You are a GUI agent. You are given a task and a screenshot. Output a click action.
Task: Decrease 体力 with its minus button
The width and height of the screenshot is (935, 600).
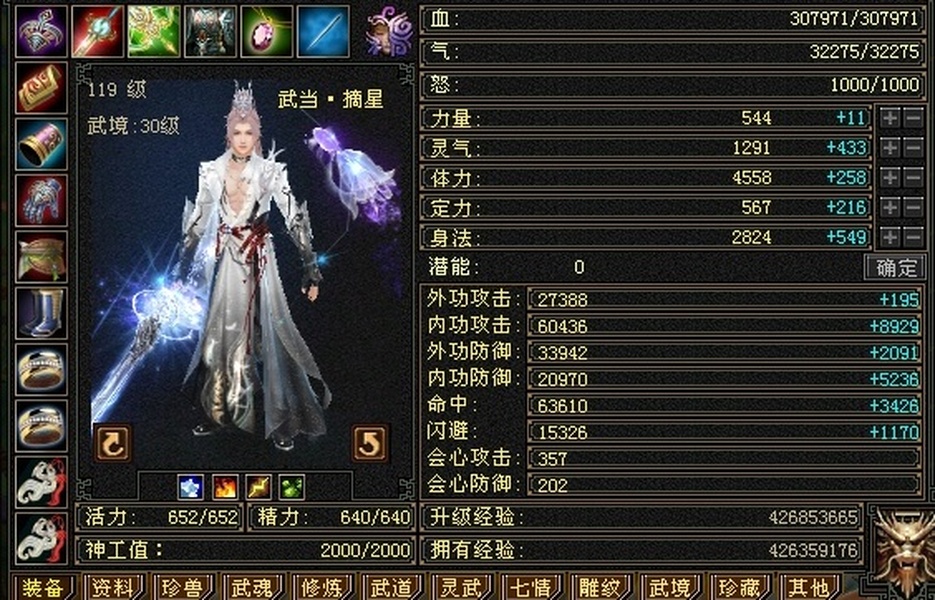(x=914, y=177)
